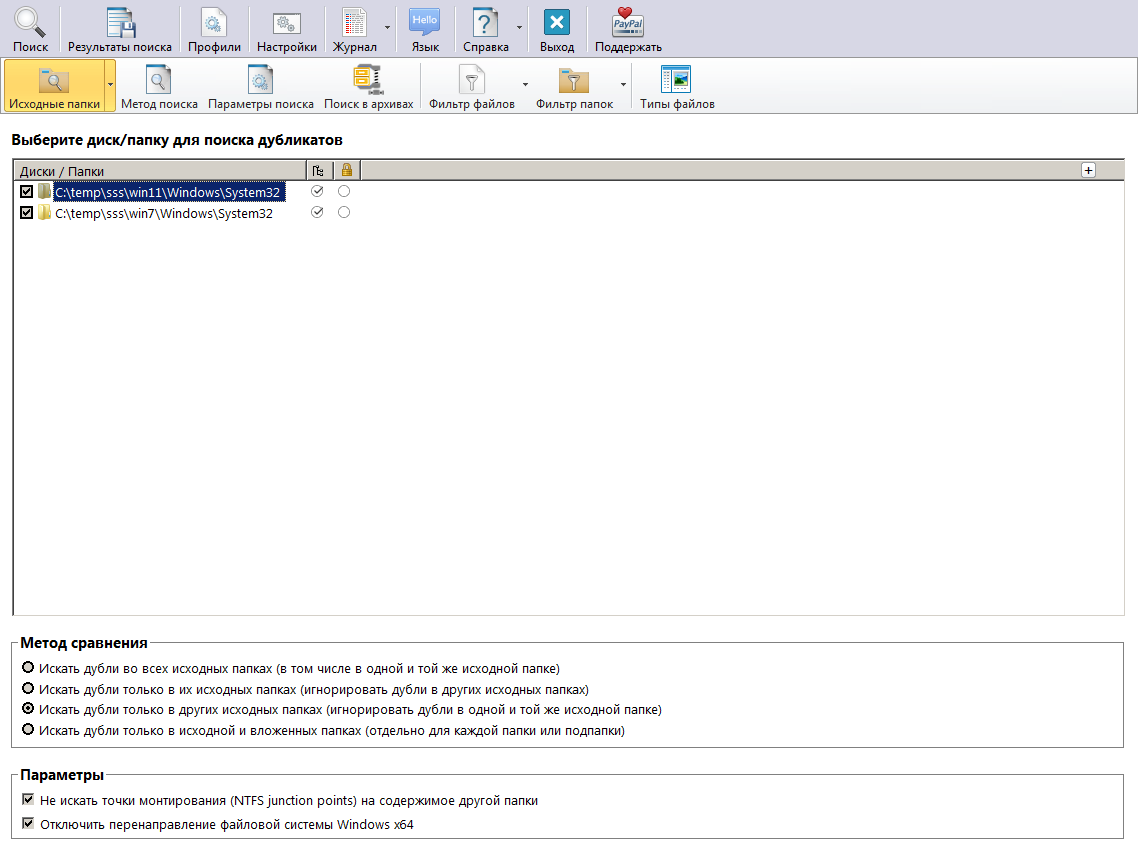Open Фильтр файлов section
The width and height of the screenshot is (1138, 855).
(x=472, y=86)
